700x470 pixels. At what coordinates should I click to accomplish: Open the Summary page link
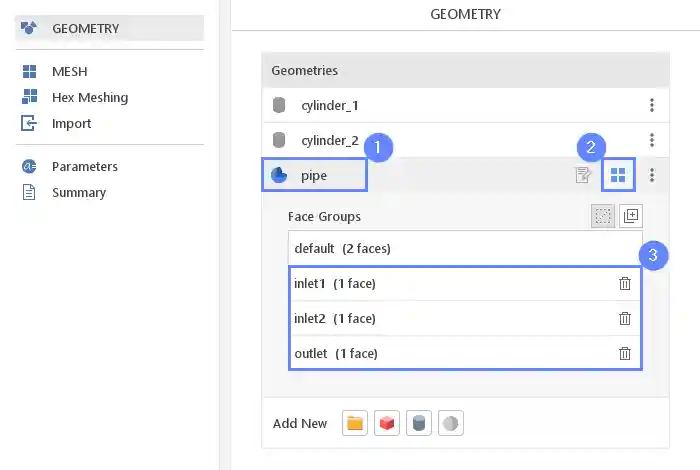(78, 192)
